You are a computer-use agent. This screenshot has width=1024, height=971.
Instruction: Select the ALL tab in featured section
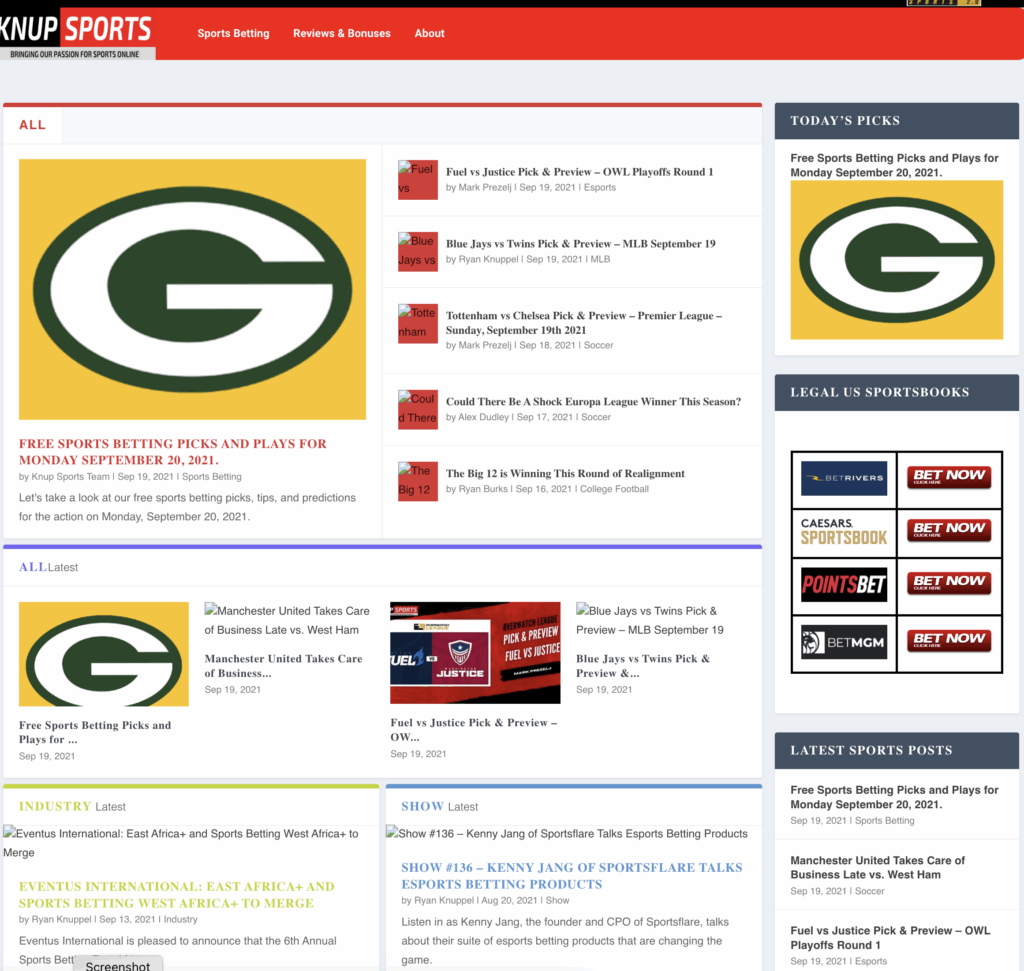coord(33,125)
